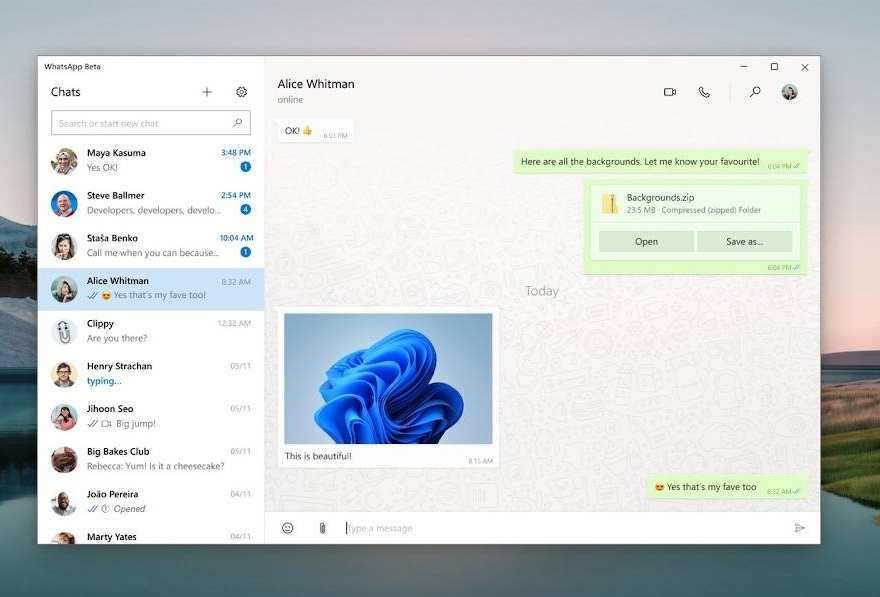The image size is (880, 597).
Task: Start a new chat with plus icon
Action: pos(207,92)
